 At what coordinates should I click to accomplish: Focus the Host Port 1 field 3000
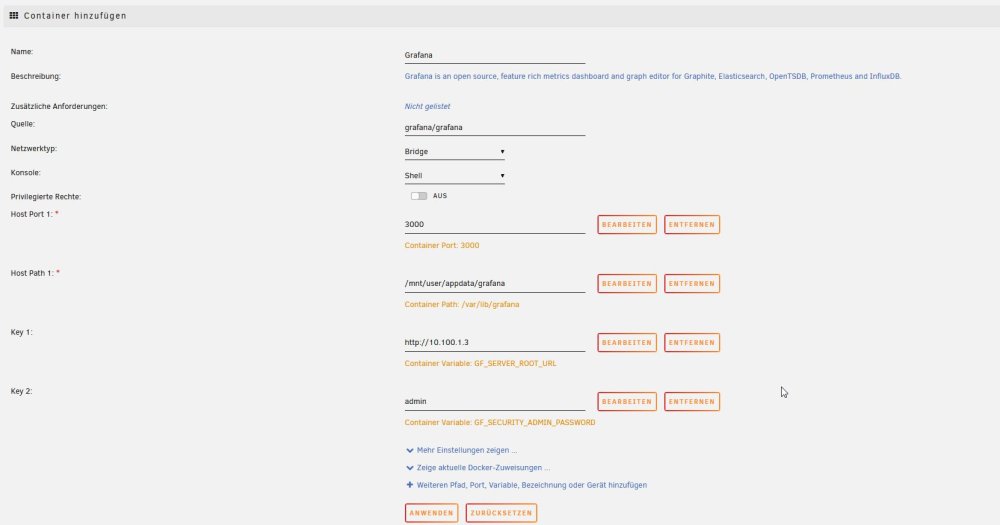pos(494,225)
